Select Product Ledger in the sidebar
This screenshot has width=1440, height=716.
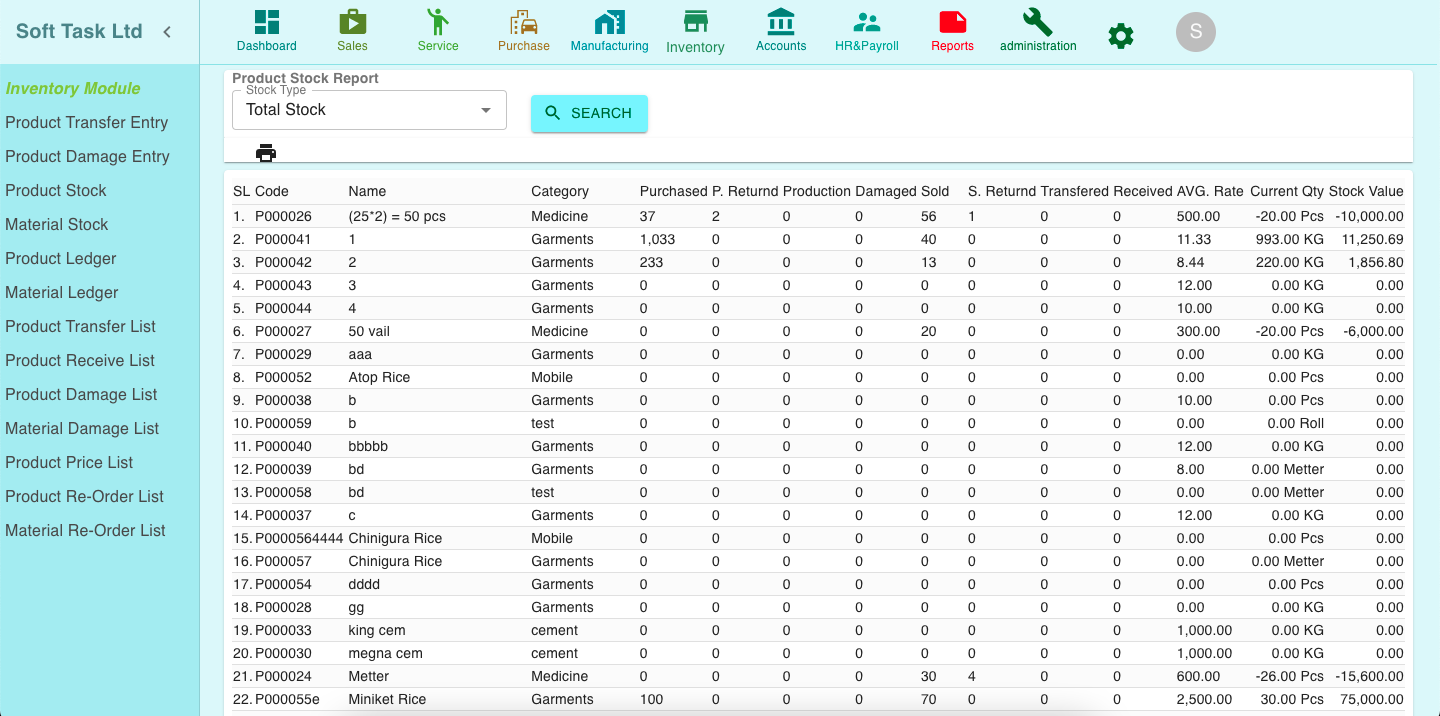pos(60,258)
